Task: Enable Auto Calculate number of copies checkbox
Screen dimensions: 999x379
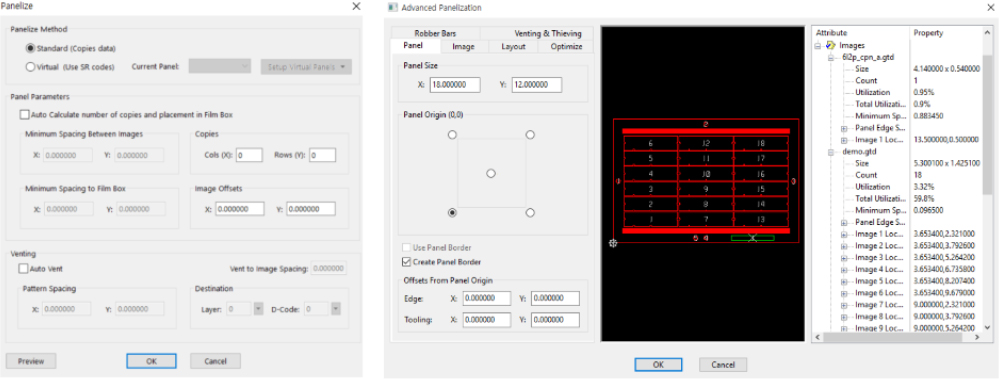Action: pos(24,115)
